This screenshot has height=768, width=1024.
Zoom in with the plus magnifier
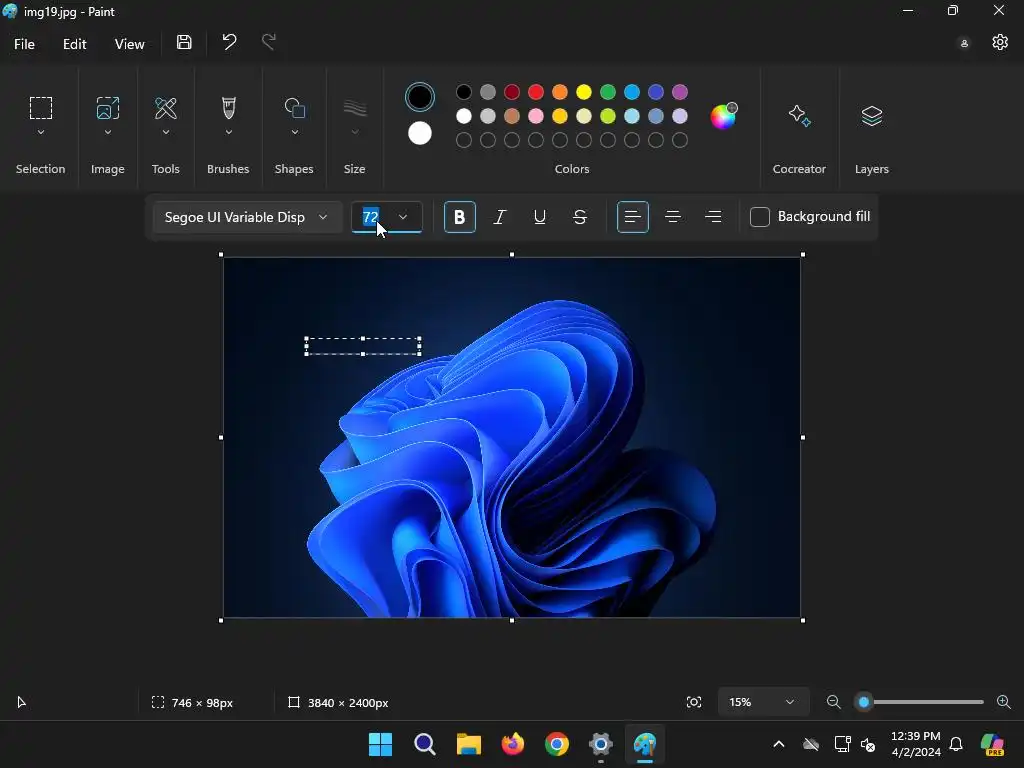(x=1004, y=702)
